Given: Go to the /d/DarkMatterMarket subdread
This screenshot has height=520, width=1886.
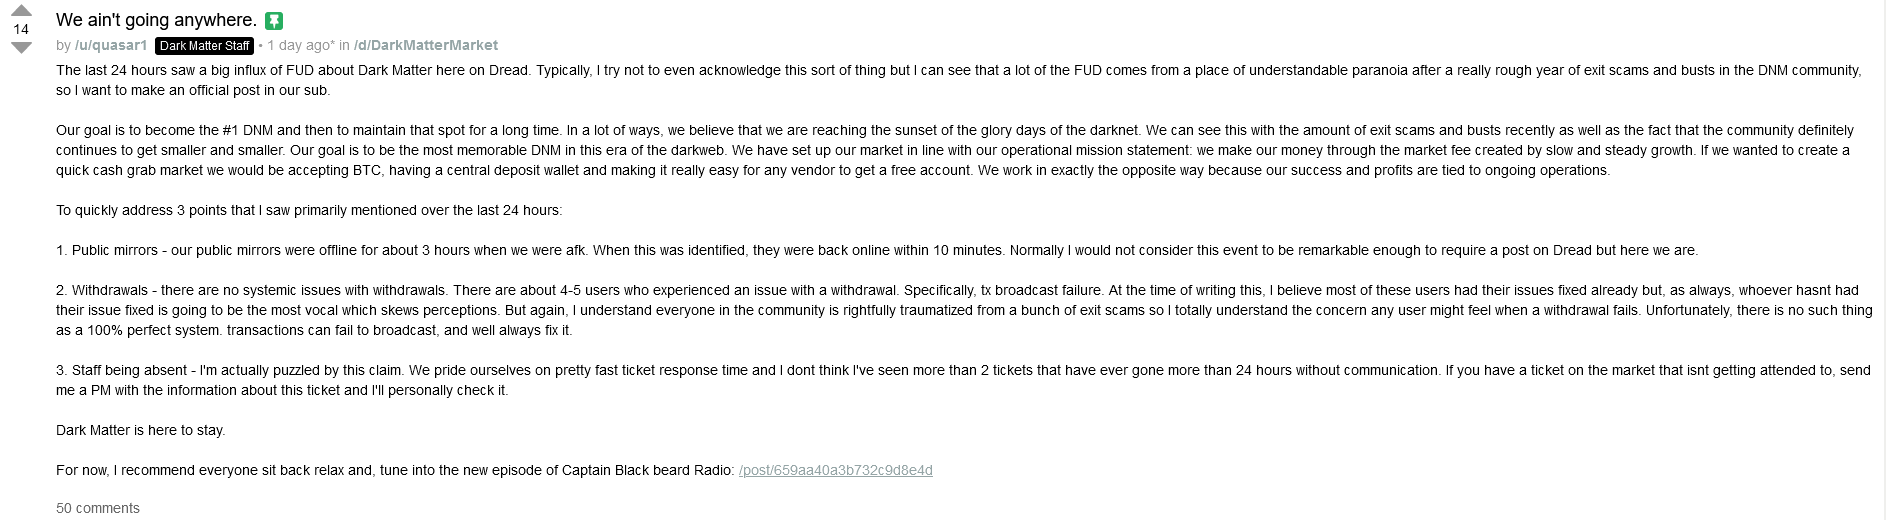Looking at the screenshot, I should click(x=425, y=45).
